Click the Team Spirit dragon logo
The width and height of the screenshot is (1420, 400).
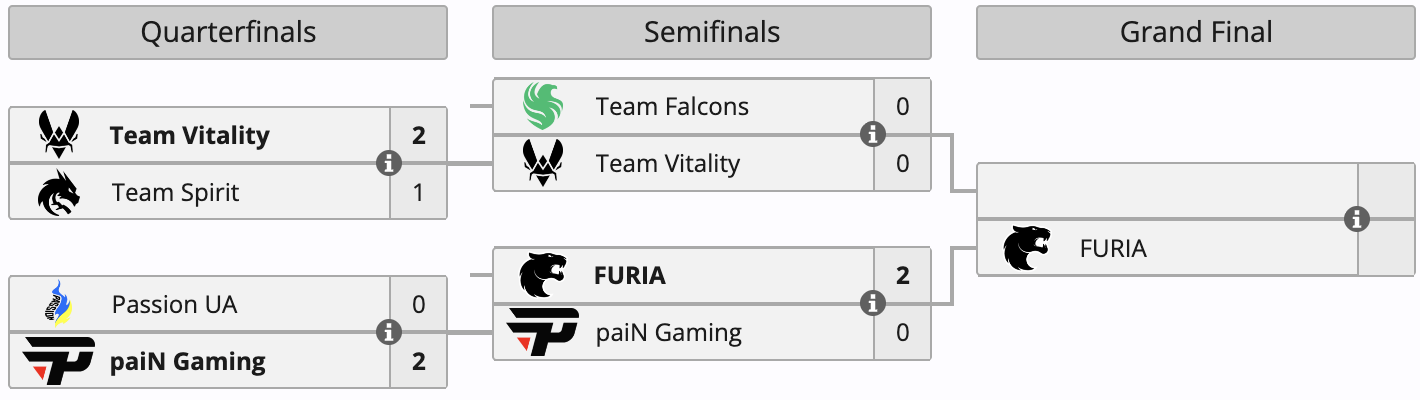coord(59,192)
